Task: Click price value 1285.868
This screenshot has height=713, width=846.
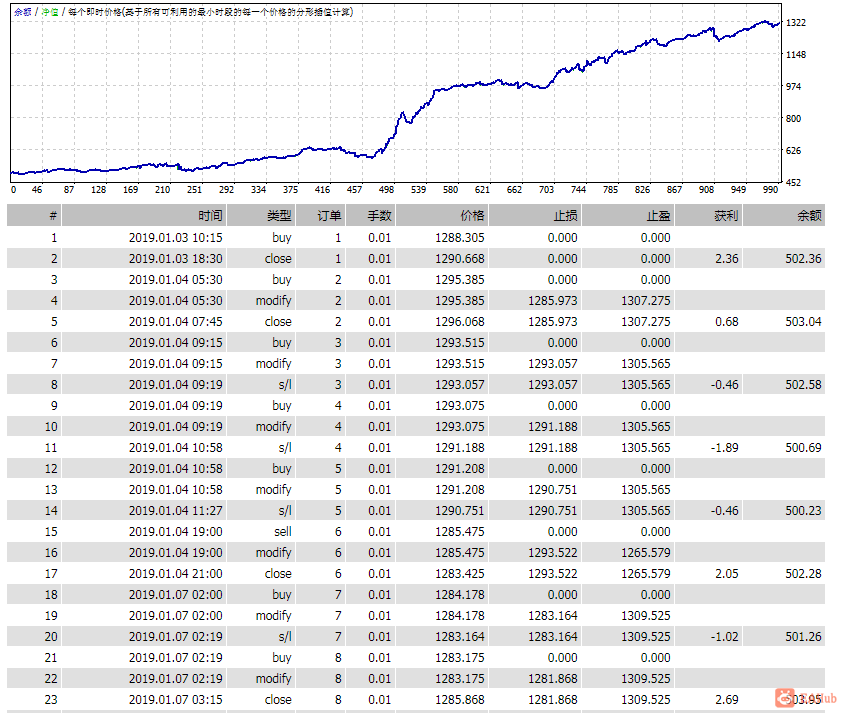Action: point(460,700)
